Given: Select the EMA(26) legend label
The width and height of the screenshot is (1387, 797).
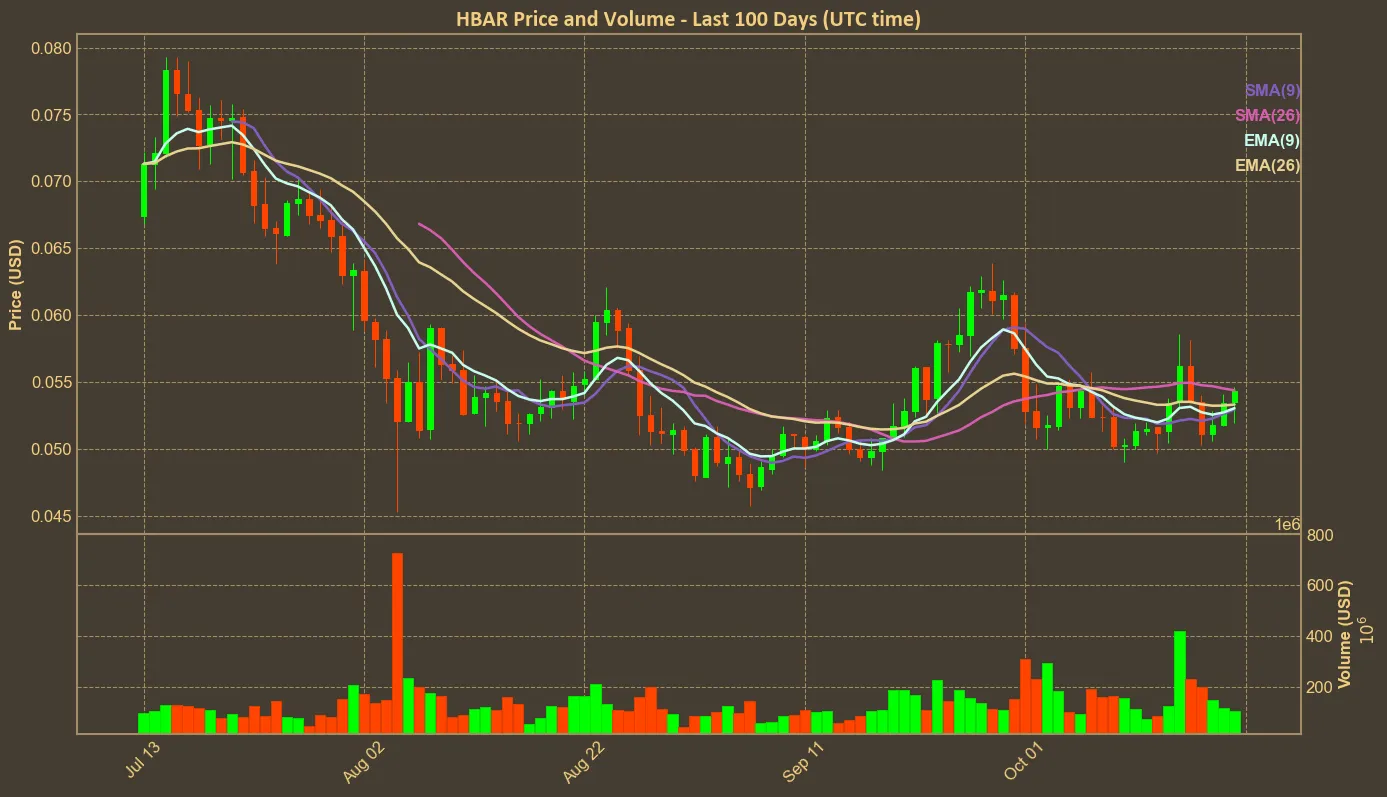Looking at the screenshot, I should [1268, 166].
